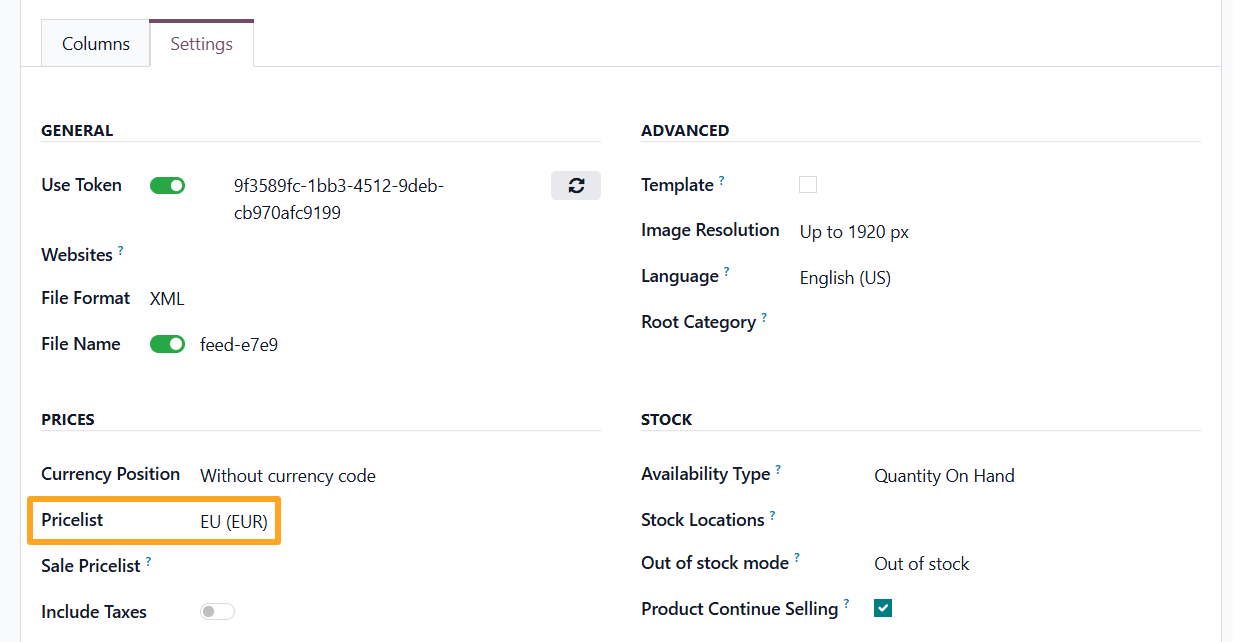Show the Sale Pricelist help tooltip icon

149,561
